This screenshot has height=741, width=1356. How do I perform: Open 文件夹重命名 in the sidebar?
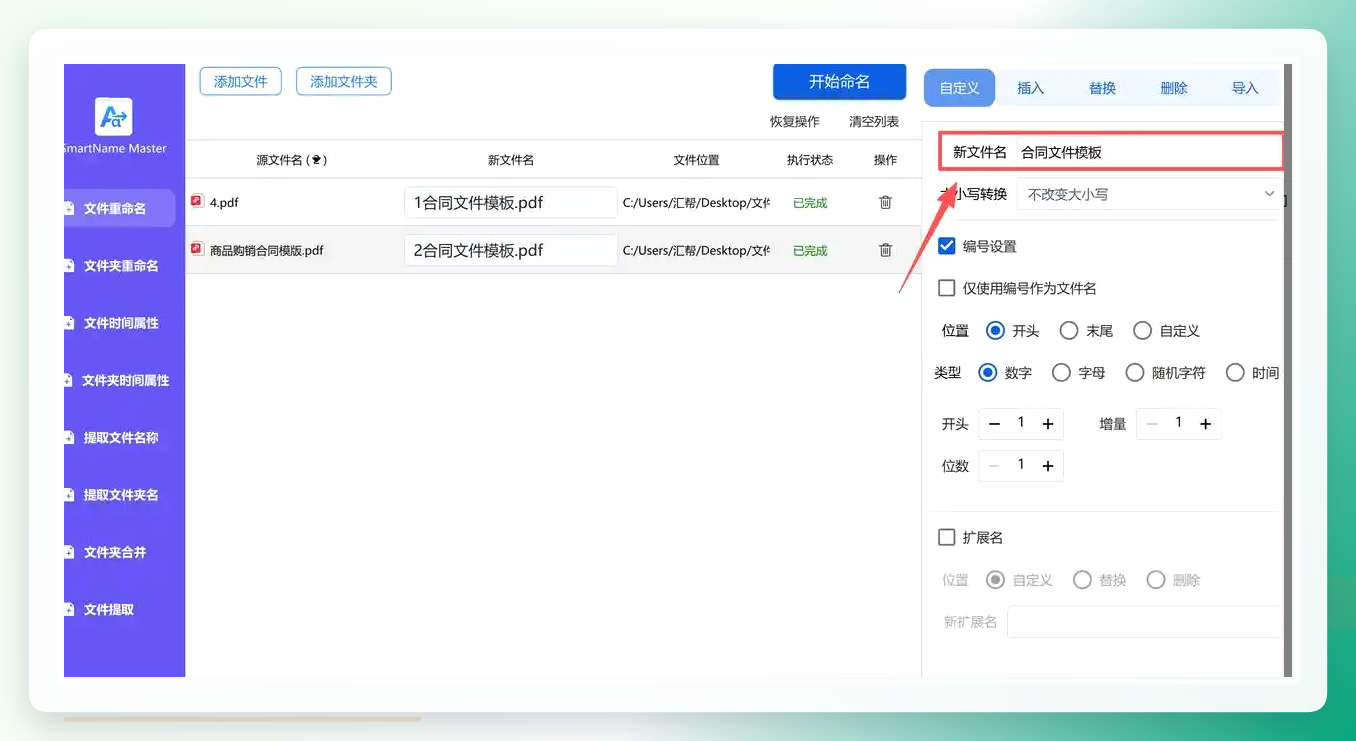(121, 266)
